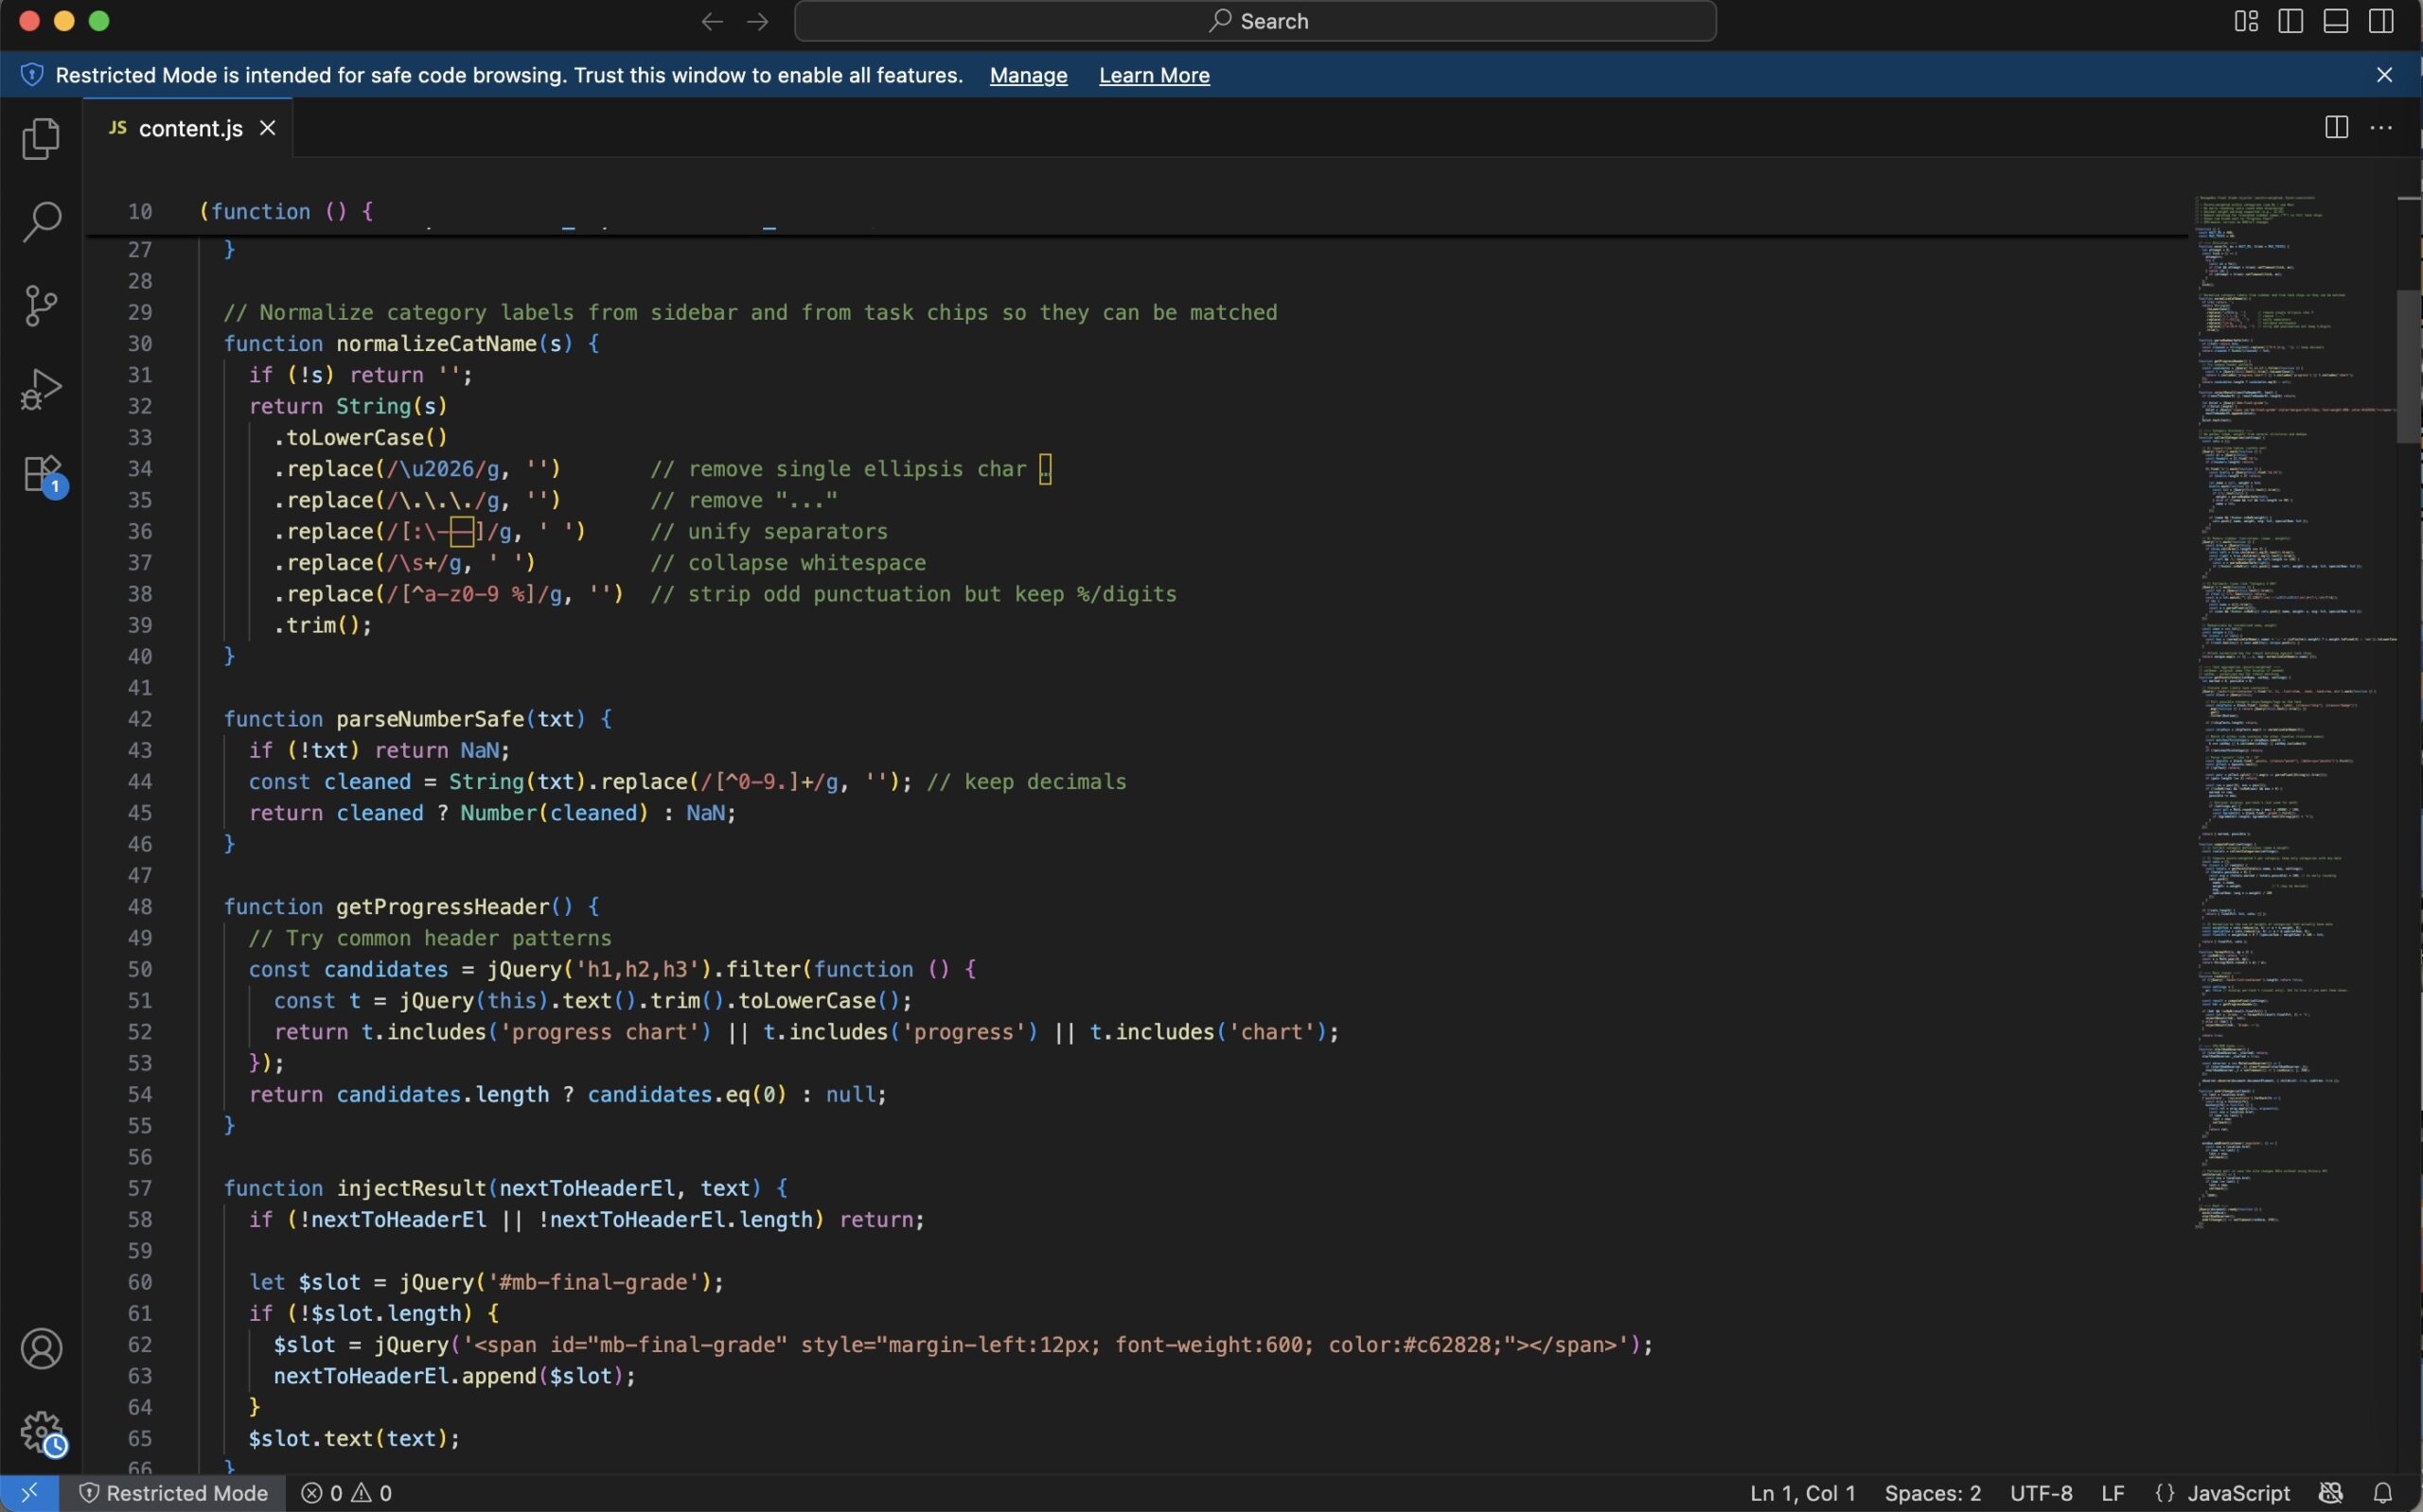Open the Search view in activity bar
2423x1512 pixels.
(41, 222)
